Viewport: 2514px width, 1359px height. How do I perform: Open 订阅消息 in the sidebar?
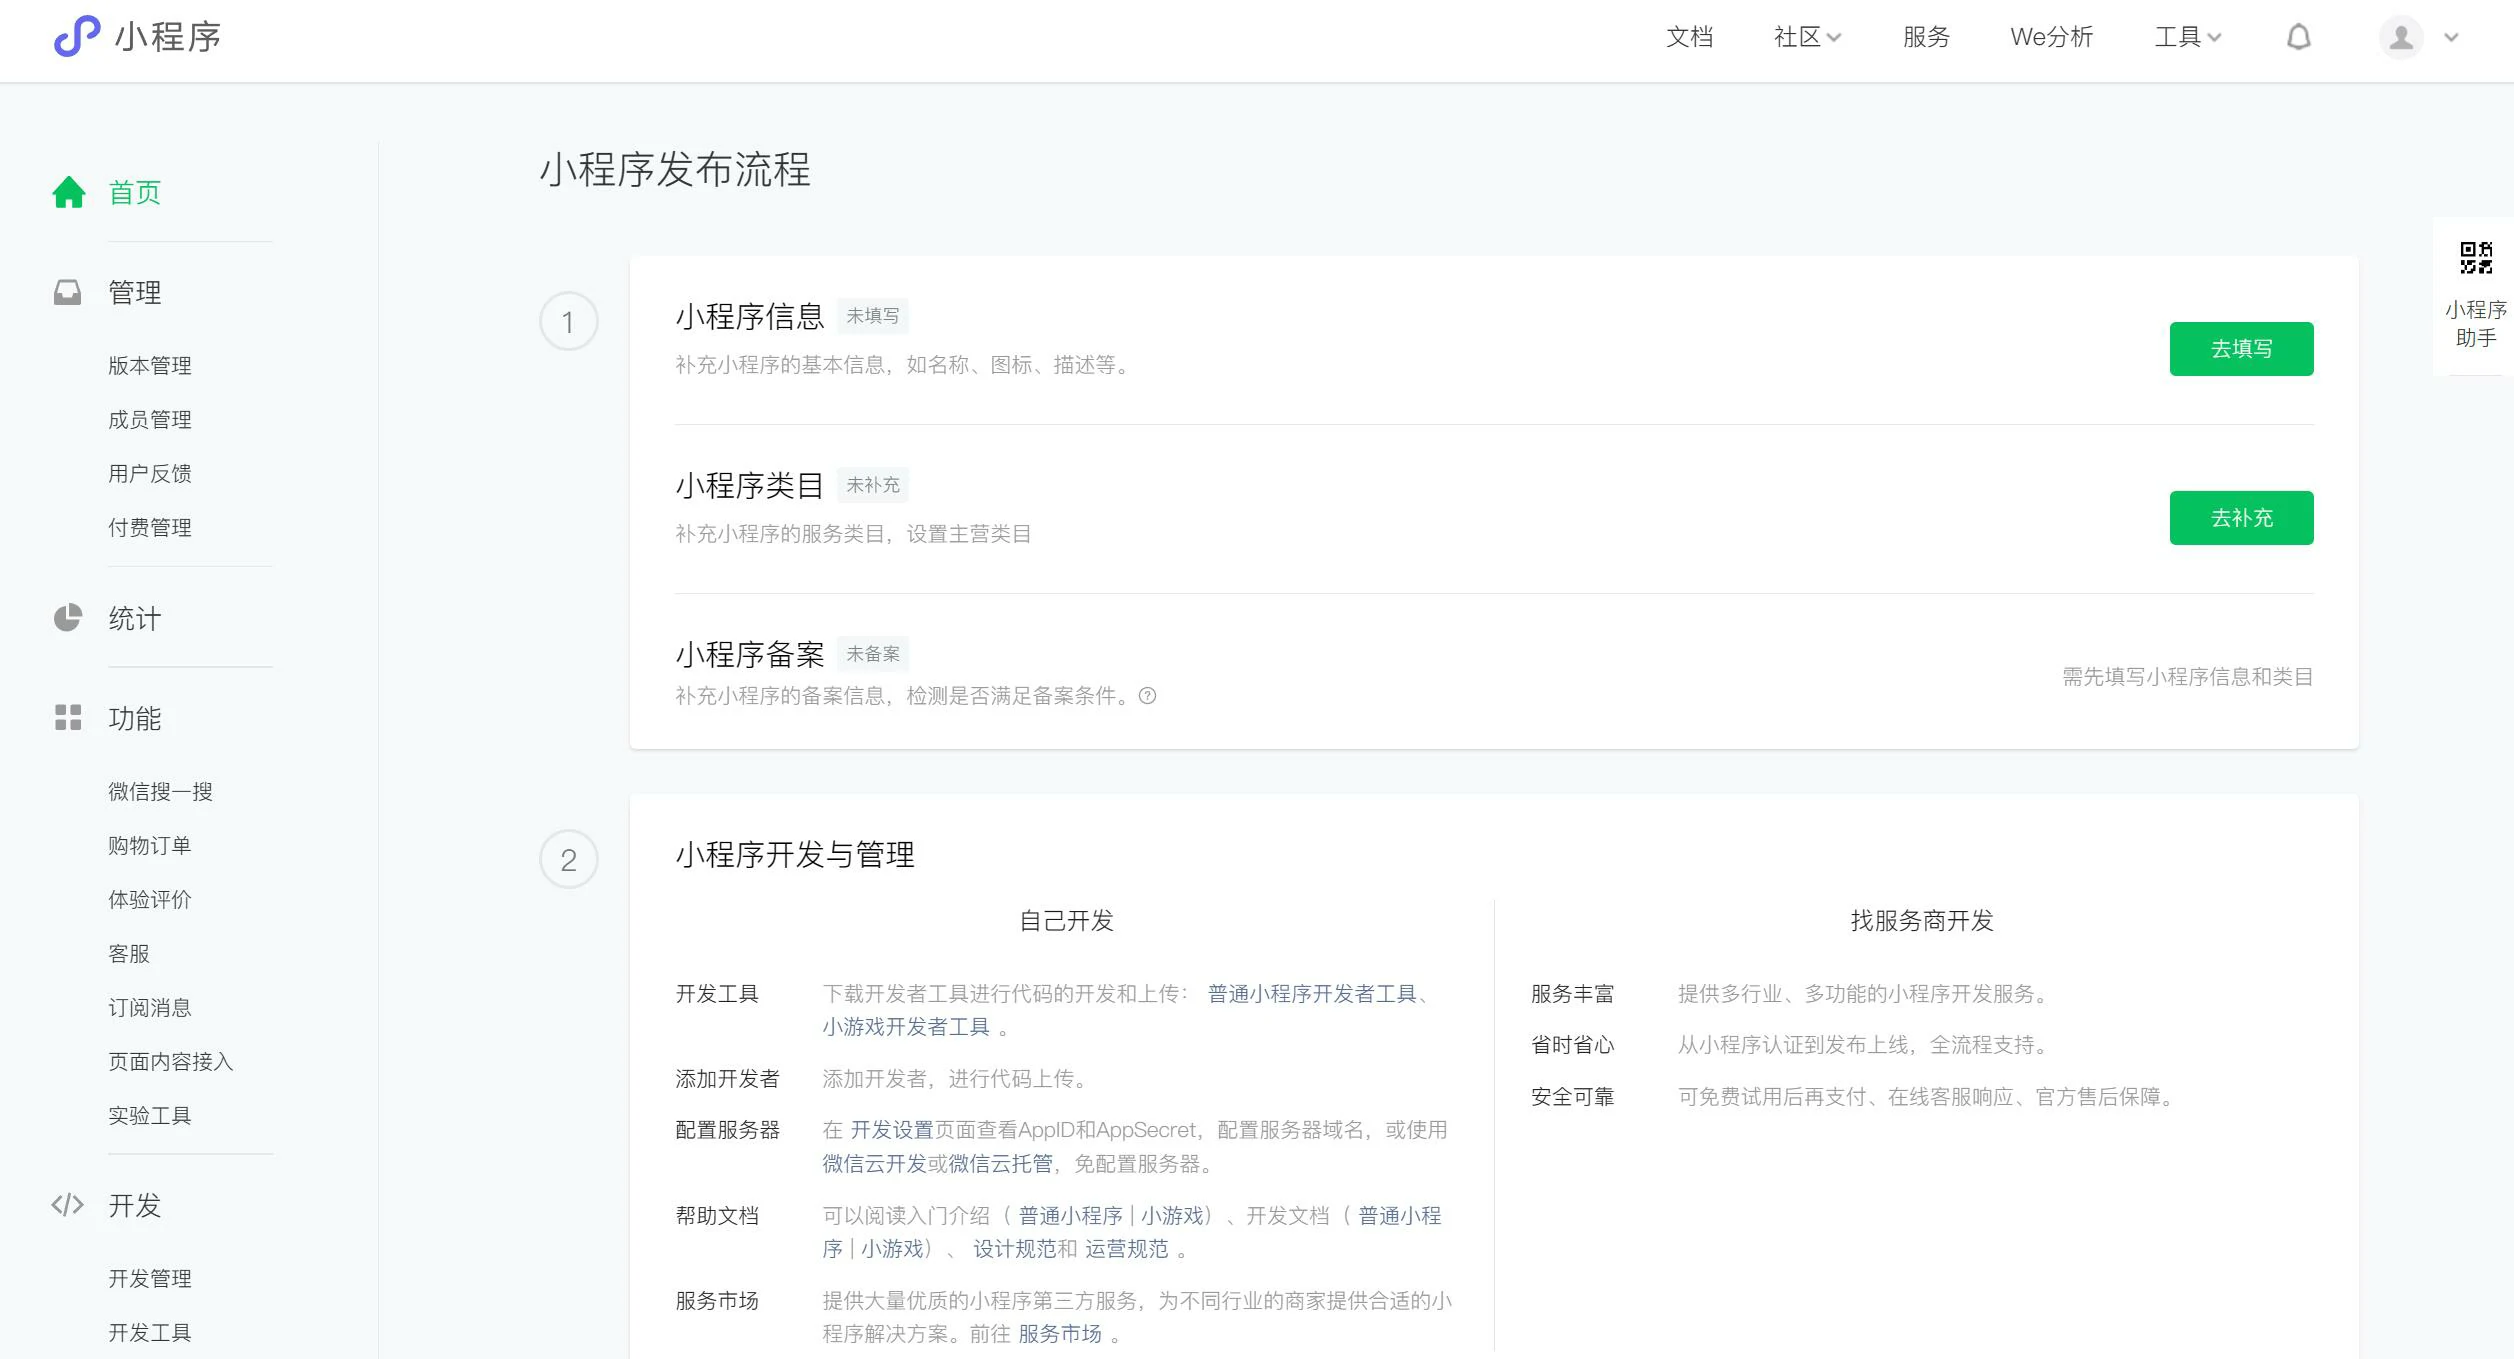(150, 1007)
